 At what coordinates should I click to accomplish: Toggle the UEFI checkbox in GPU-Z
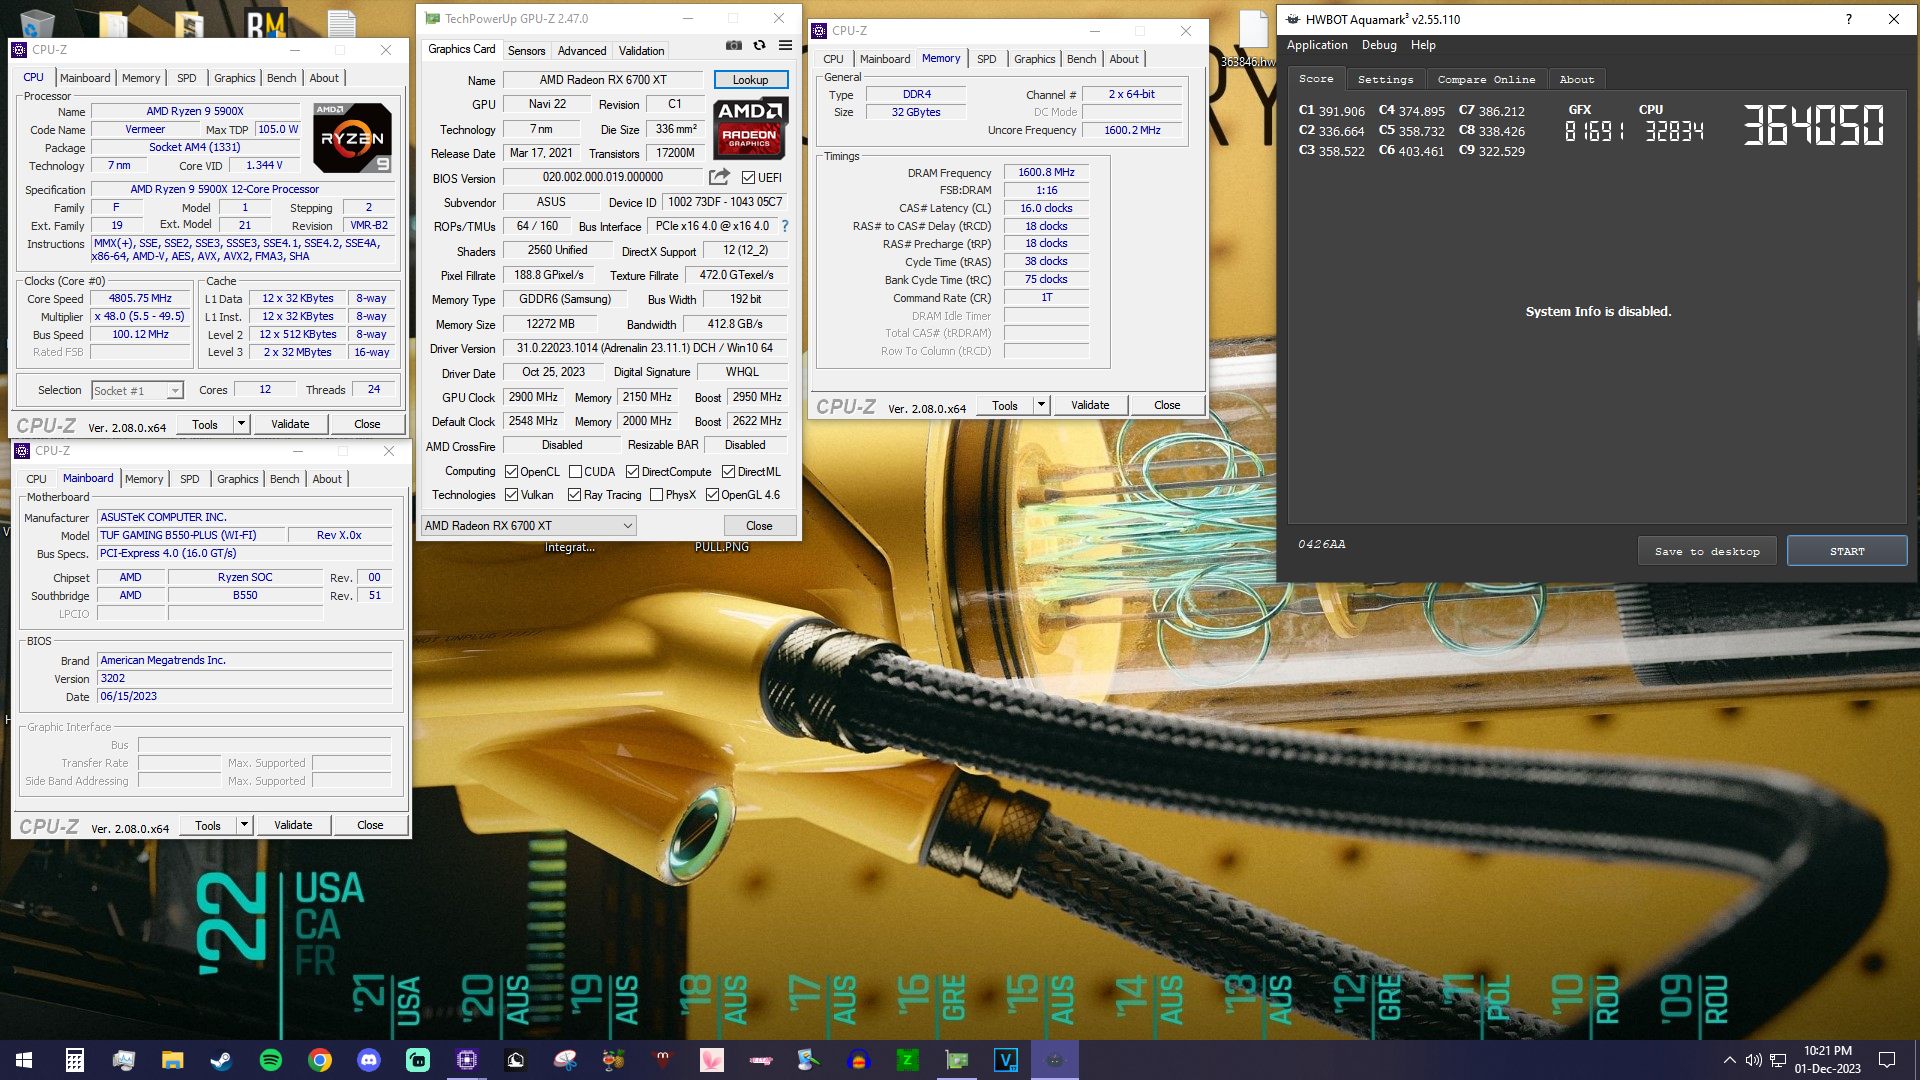pyautogui.click(x=748, y=178)
